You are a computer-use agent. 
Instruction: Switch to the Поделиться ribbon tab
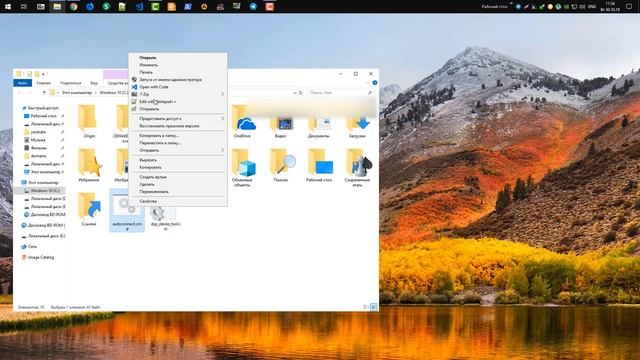point(71,83)
